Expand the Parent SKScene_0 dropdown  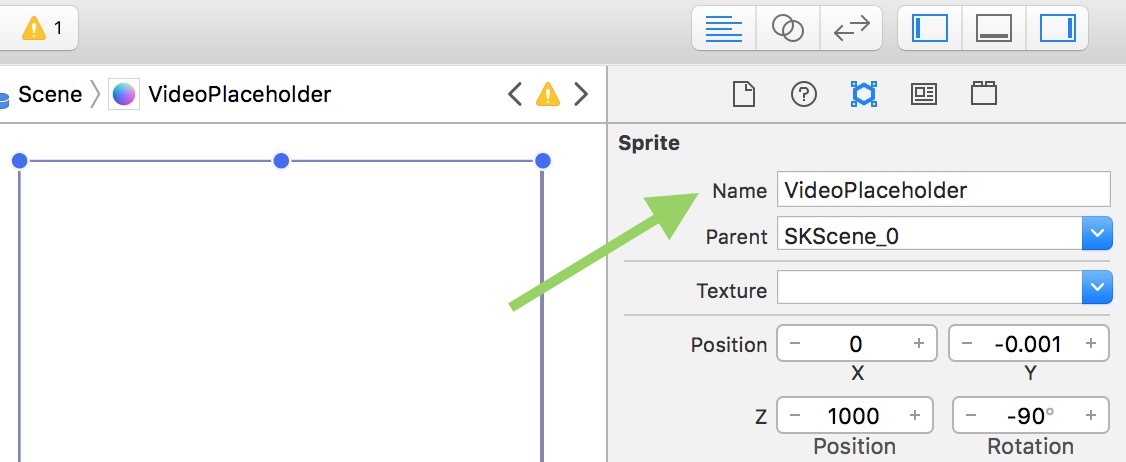coord(1097,236)
